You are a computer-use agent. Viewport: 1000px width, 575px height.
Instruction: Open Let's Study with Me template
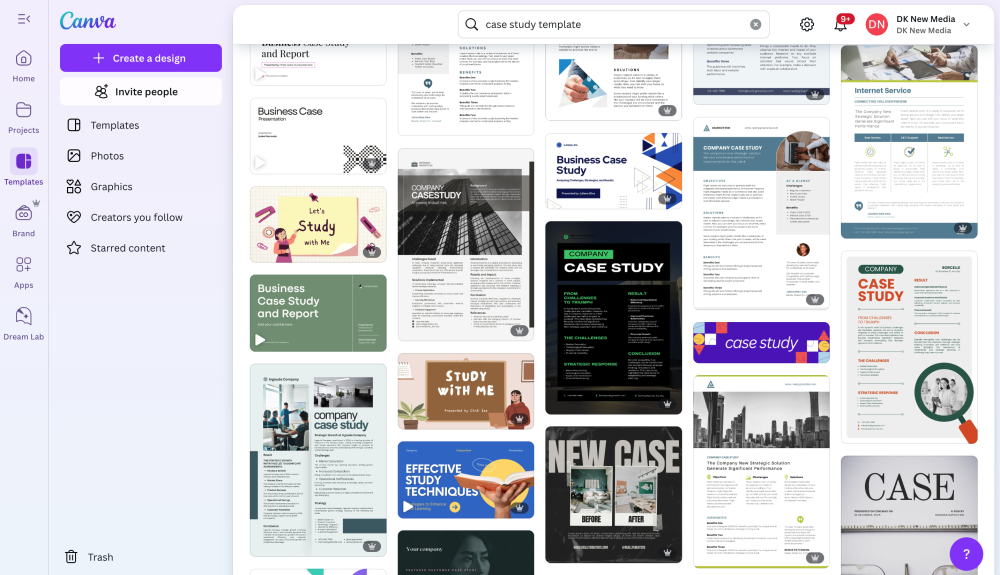pos(318,224)
